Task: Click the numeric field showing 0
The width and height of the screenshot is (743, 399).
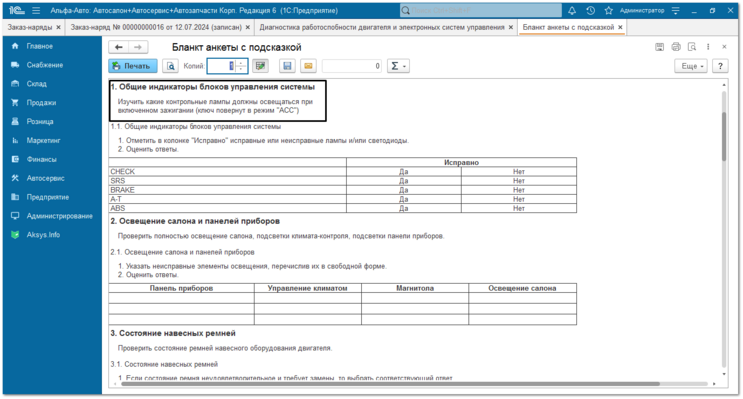Action: pos(352,66)
